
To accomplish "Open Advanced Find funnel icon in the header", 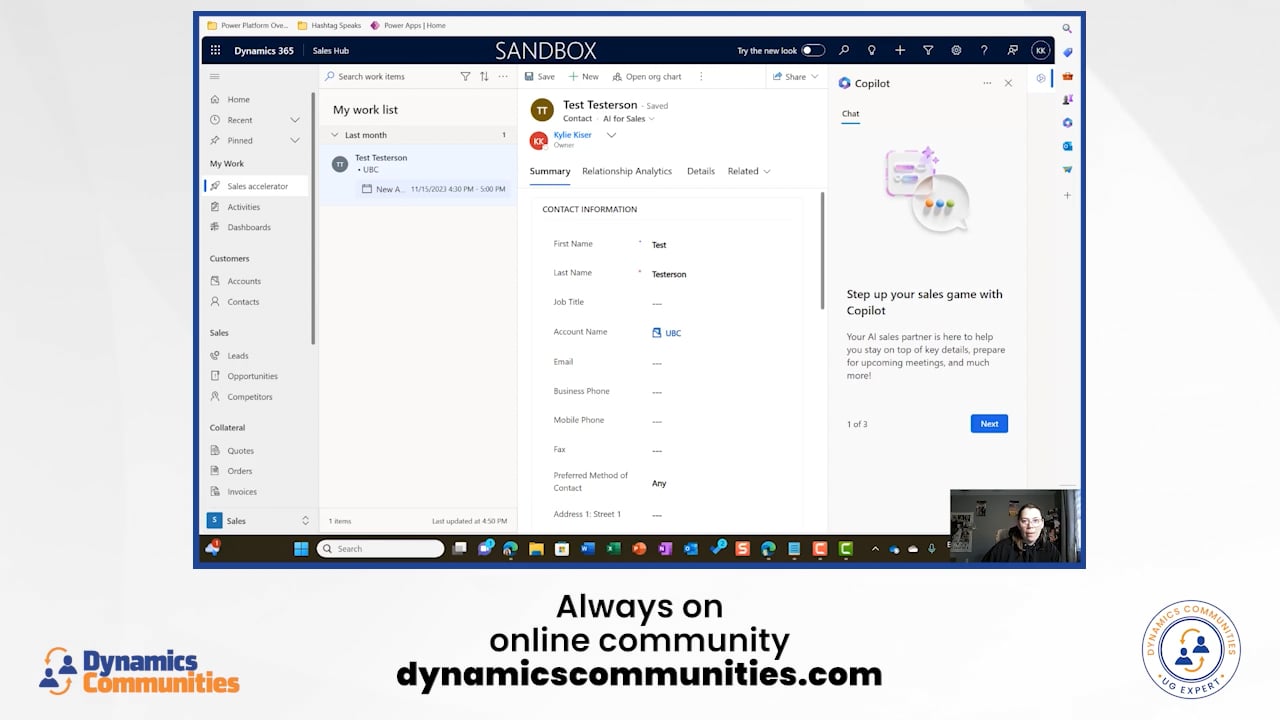I will [928, 50].
